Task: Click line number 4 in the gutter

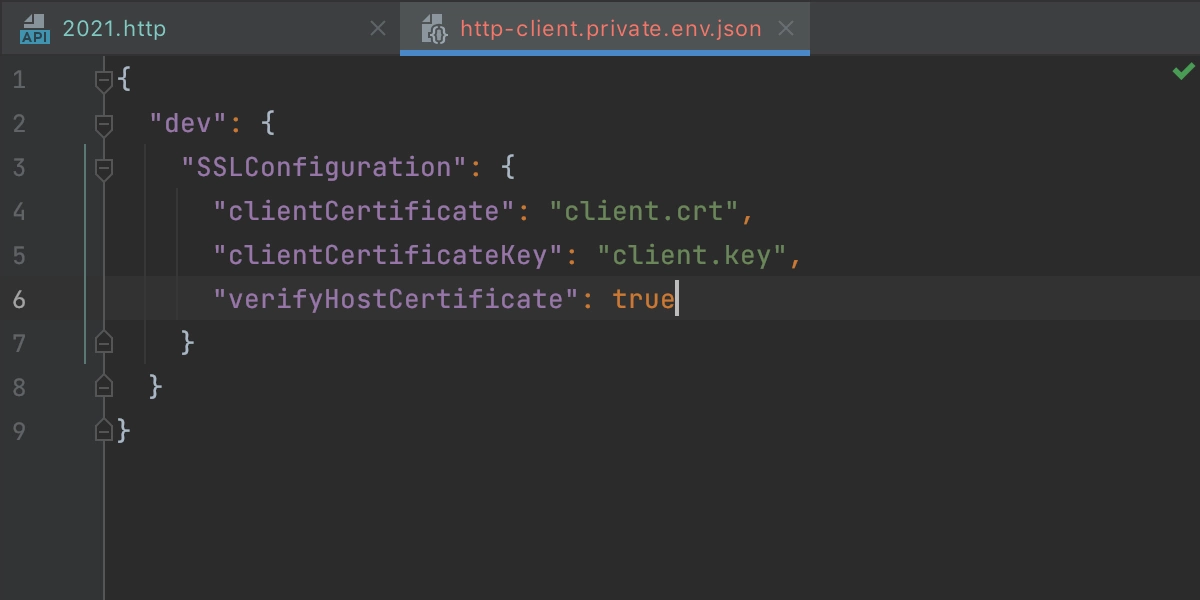Action: tap(19, 212)
